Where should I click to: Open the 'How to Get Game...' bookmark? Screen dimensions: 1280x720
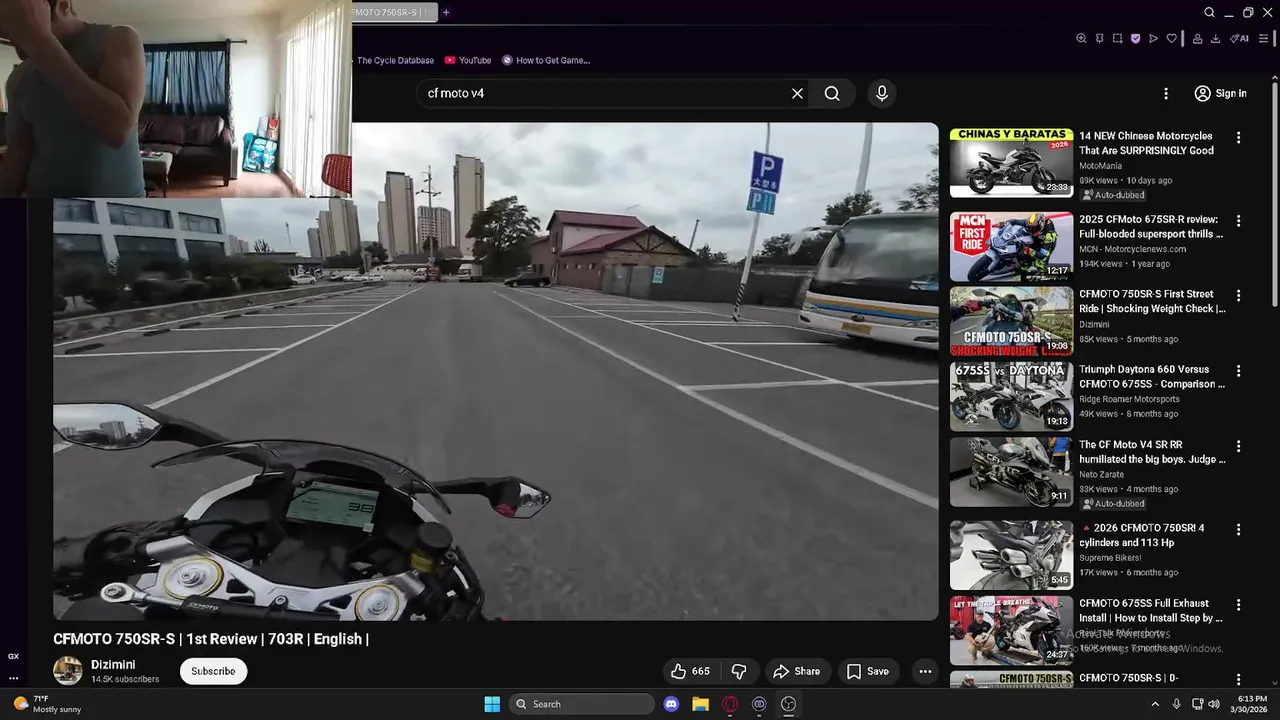pyautogui.click(x=546, y=60)
